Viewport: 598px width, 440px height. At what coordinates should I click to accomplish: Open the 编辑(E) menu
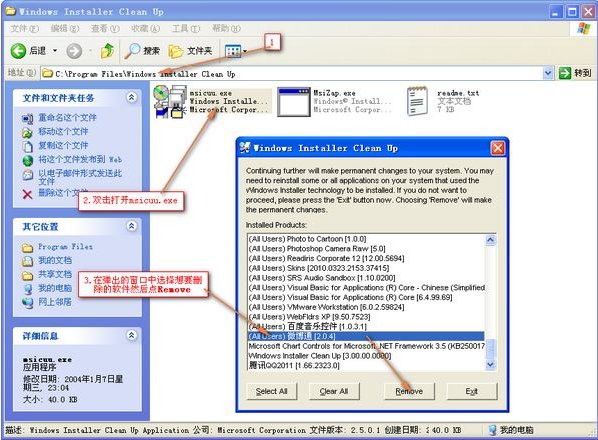(x=65, y=29)
